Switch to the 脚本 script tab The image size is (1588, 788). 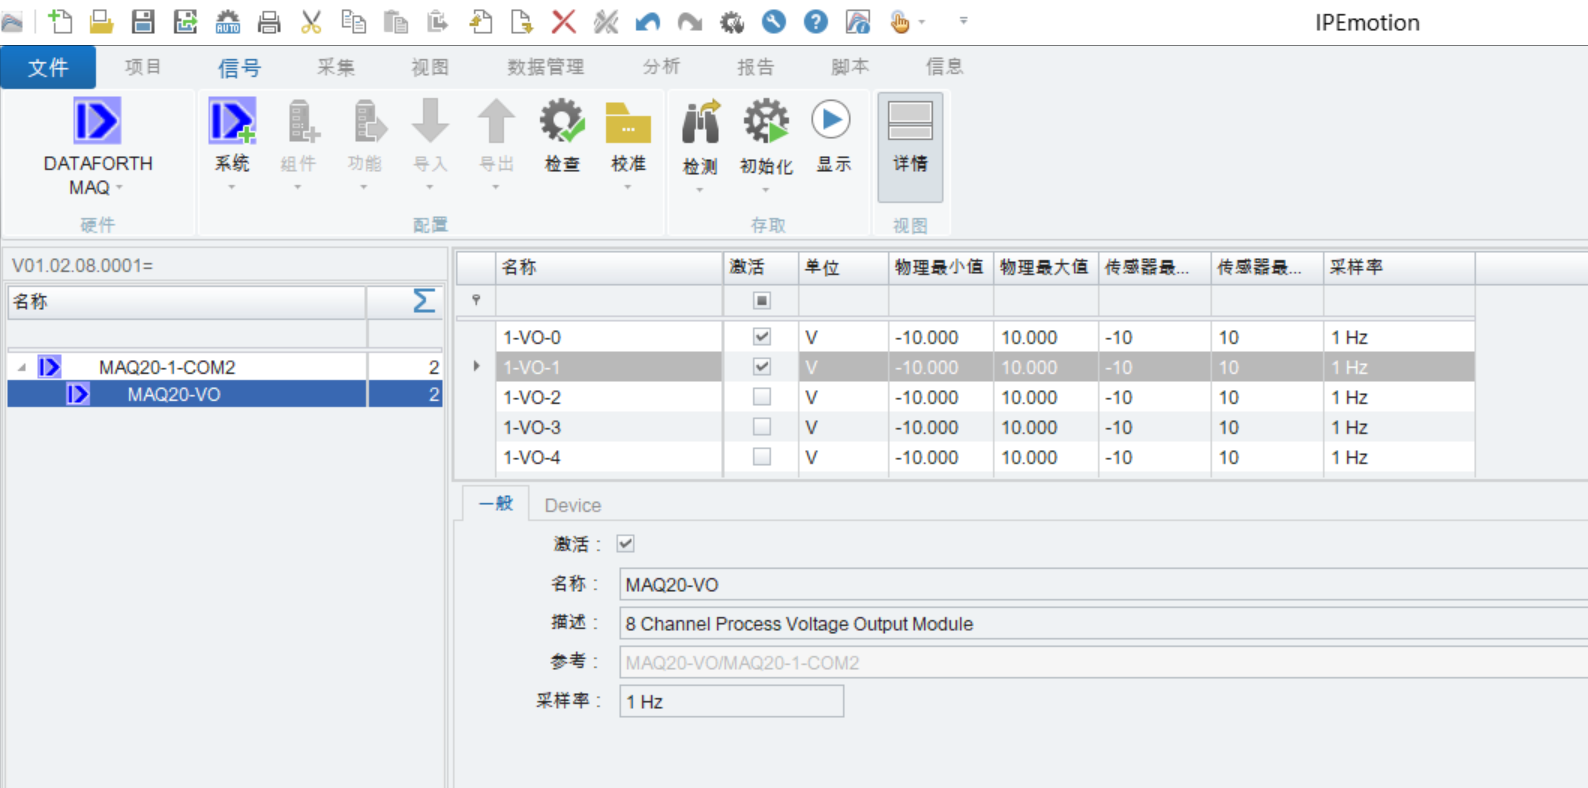click(x=850, y=67)
